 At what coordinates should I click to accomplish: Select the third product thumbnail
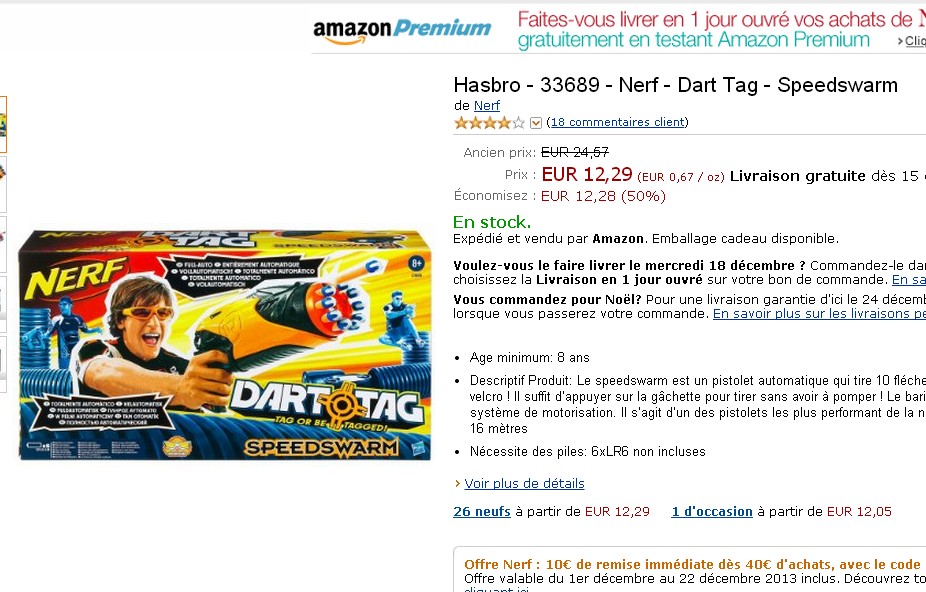(3, 244)
